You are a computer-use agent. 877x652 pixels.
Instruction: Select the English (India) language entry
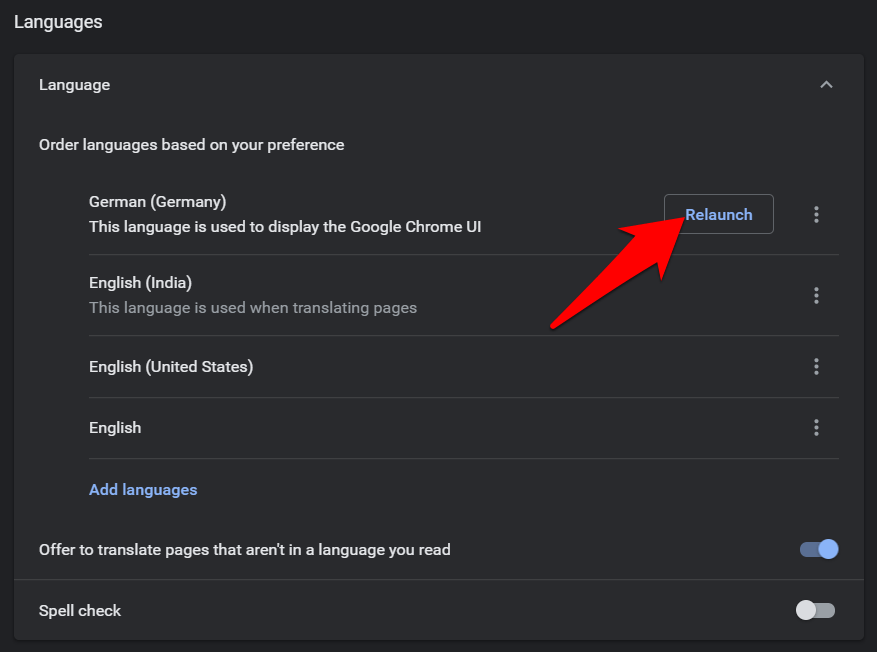pyautogui.click(x=140, y=283)
